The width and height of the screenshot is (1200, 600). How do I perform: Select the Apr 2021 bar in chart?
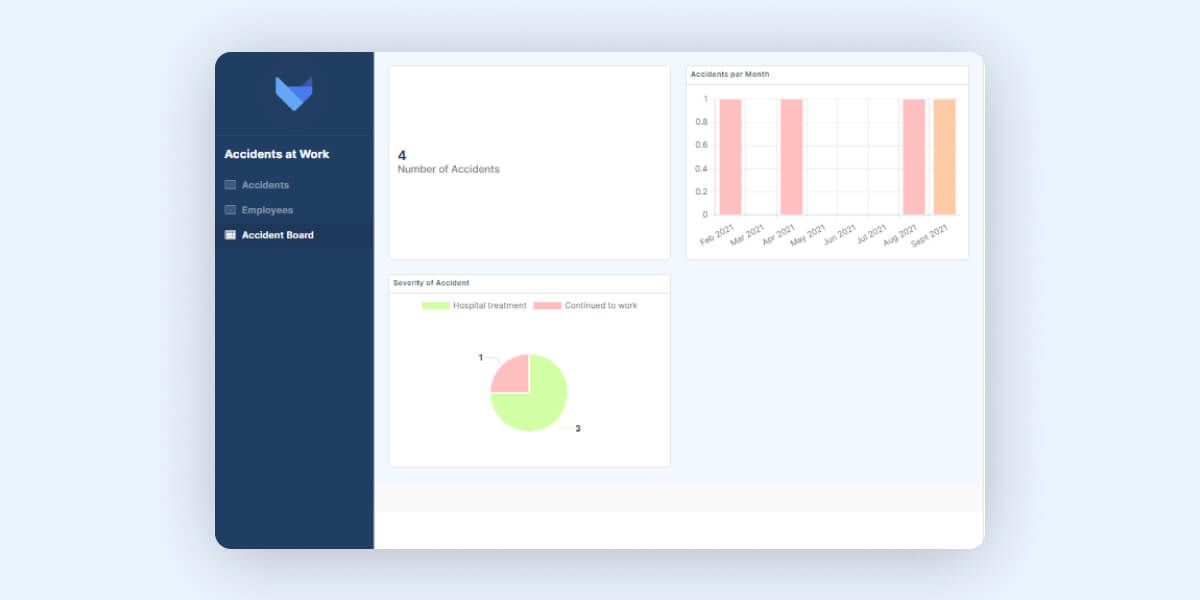(x=791, y=157)
